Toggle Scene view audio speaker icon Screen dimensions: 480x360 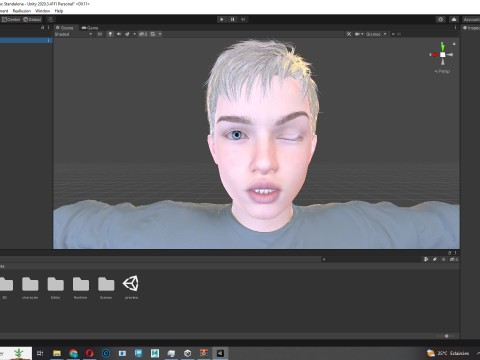pyautogui.click(x=119, y=34)
